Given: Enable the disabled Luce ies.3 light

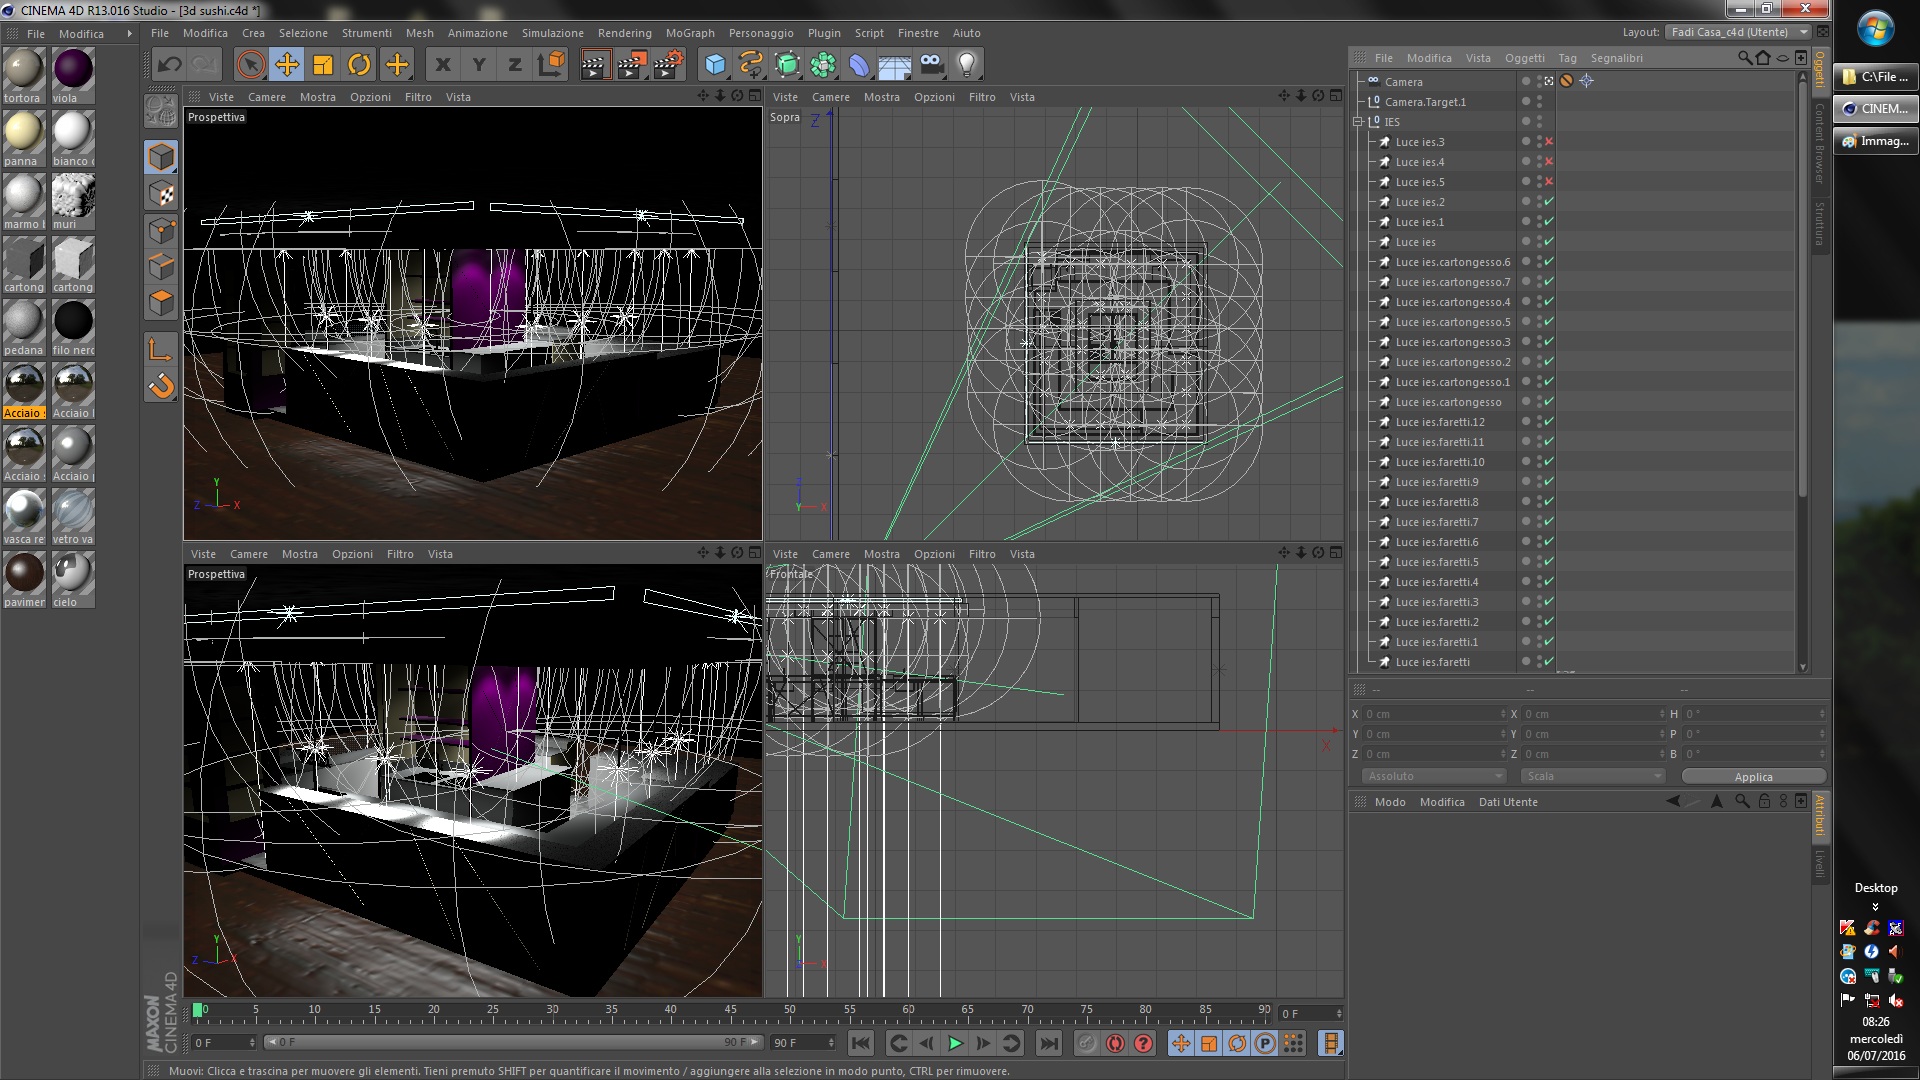Looking at the screenshot, I should point(1549,142).
